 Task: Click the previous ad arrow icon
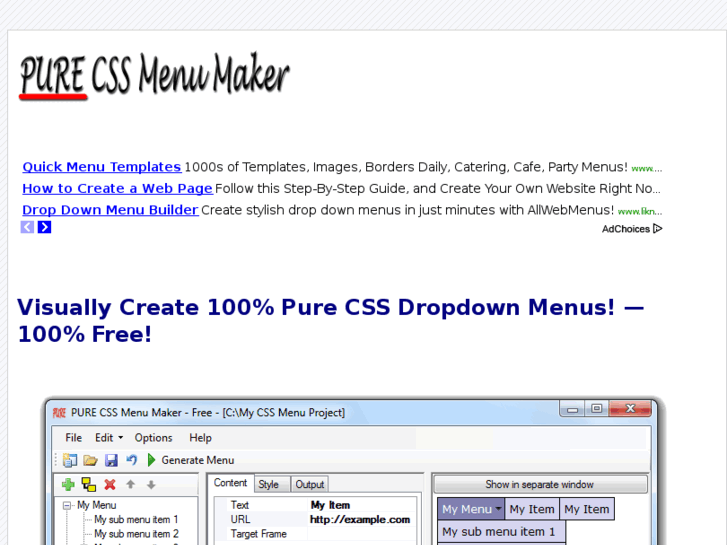point(27,227)
